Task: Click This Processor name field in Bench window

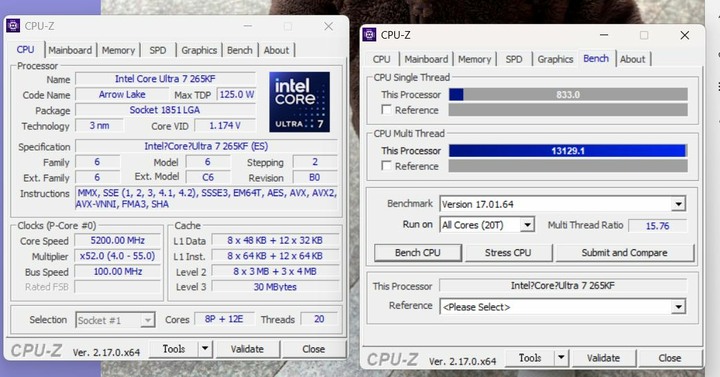Action: point(562,285)
